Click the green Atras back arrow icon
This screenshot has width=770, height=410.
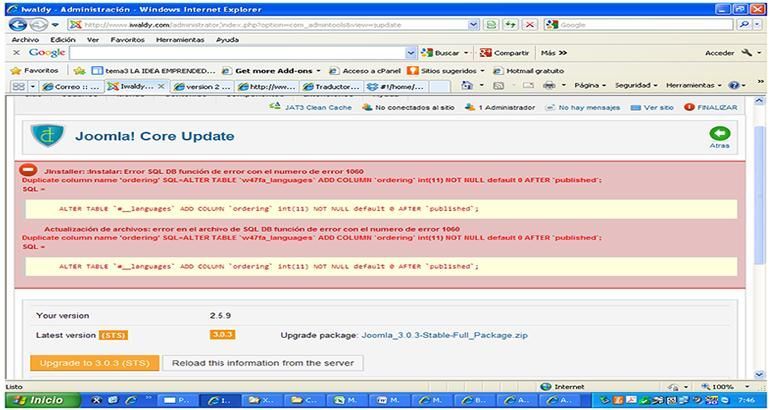click(719, 134)
